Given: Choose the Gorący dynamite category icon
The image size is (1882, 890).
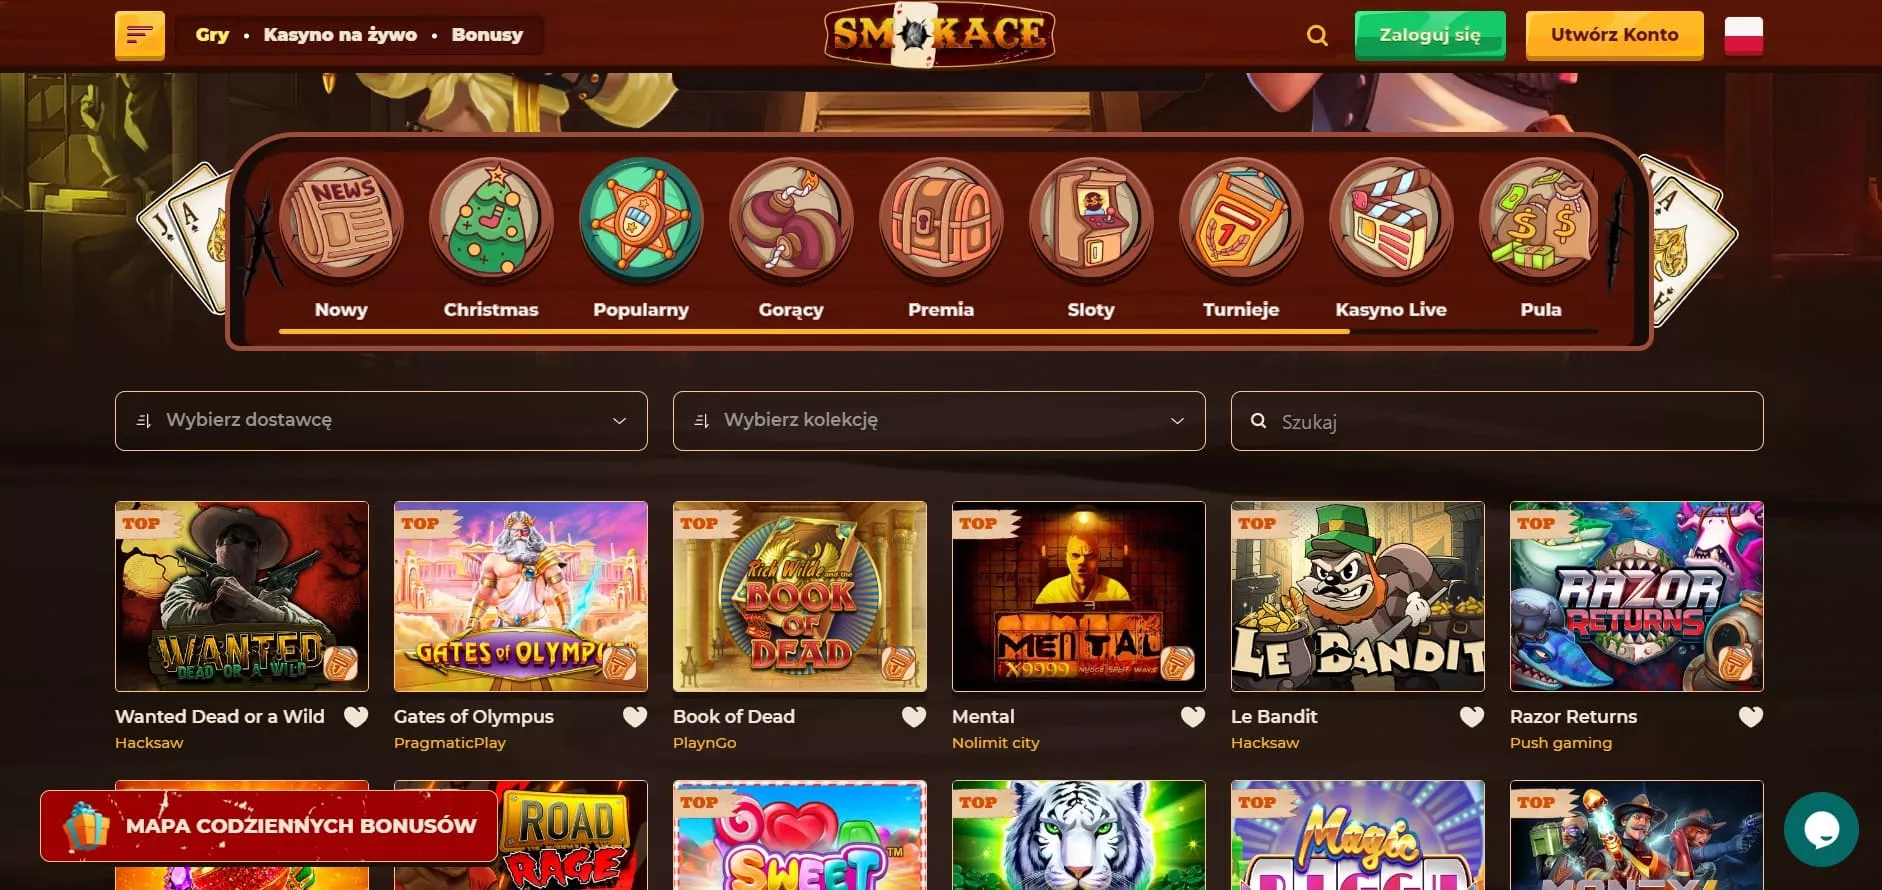Looking at the screenshot, I should click(x=791, y=220).
